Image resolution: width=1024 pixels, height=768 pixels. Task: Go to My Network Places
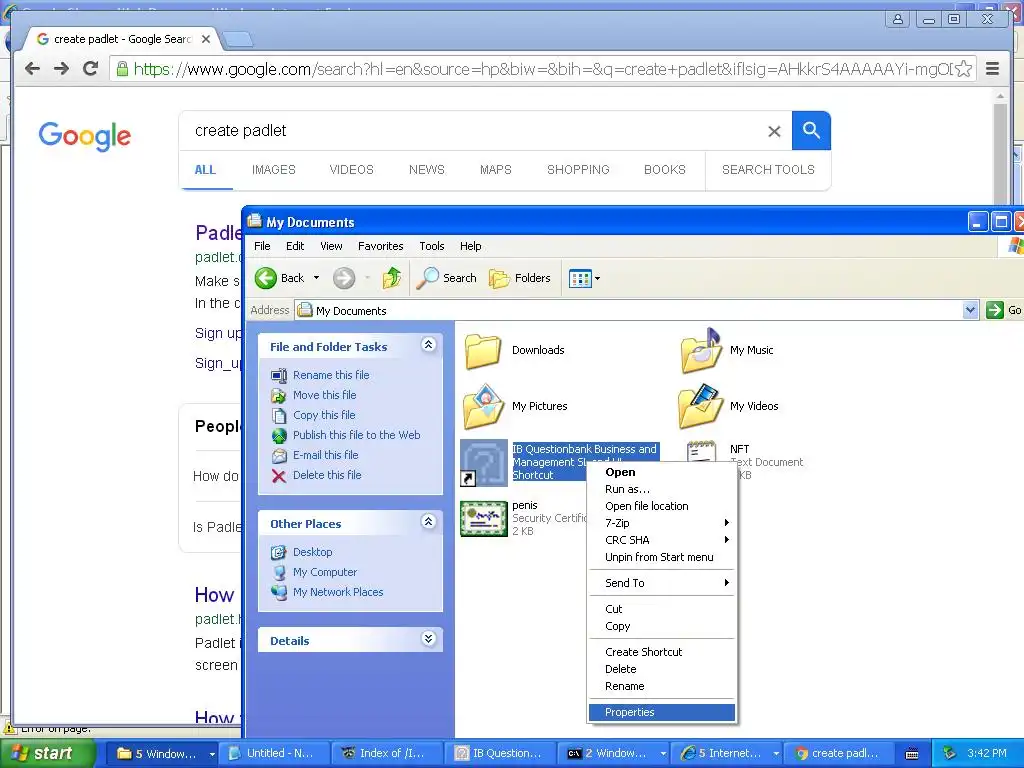click(x=338, y=592)
